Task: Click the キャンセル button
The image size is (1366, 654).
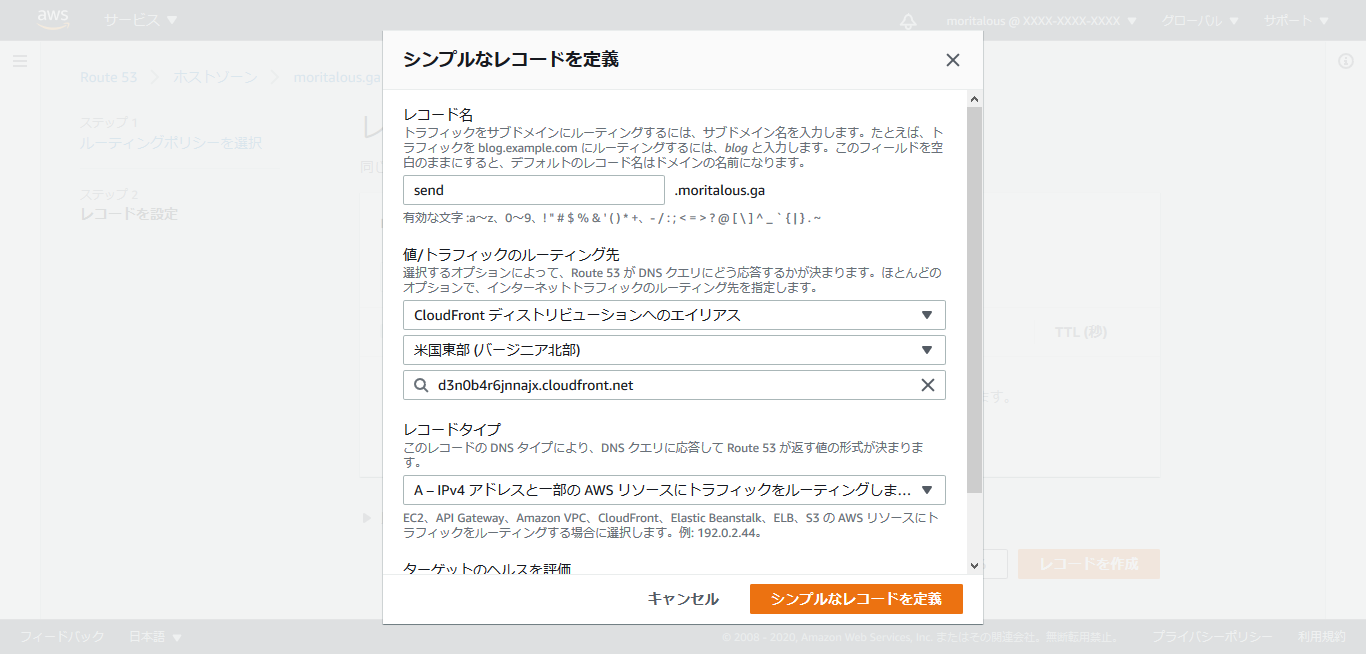Action: [x=683, y=599]
